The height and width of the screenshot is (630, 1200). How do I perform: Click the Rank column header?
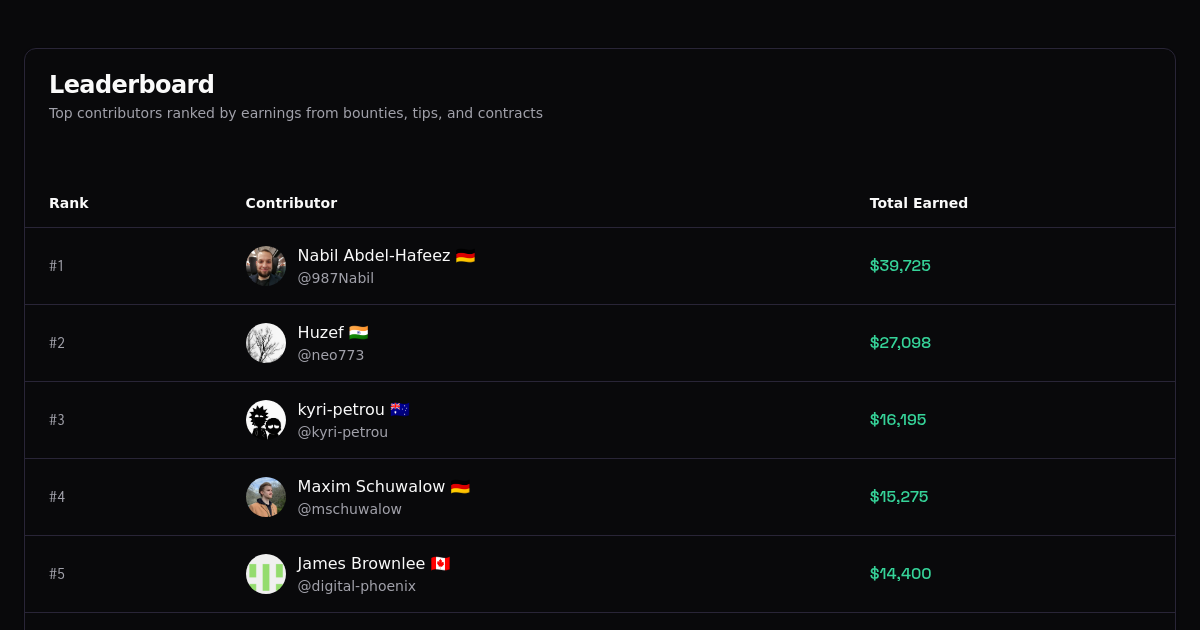pyautogui.click(x=69, y=203)
